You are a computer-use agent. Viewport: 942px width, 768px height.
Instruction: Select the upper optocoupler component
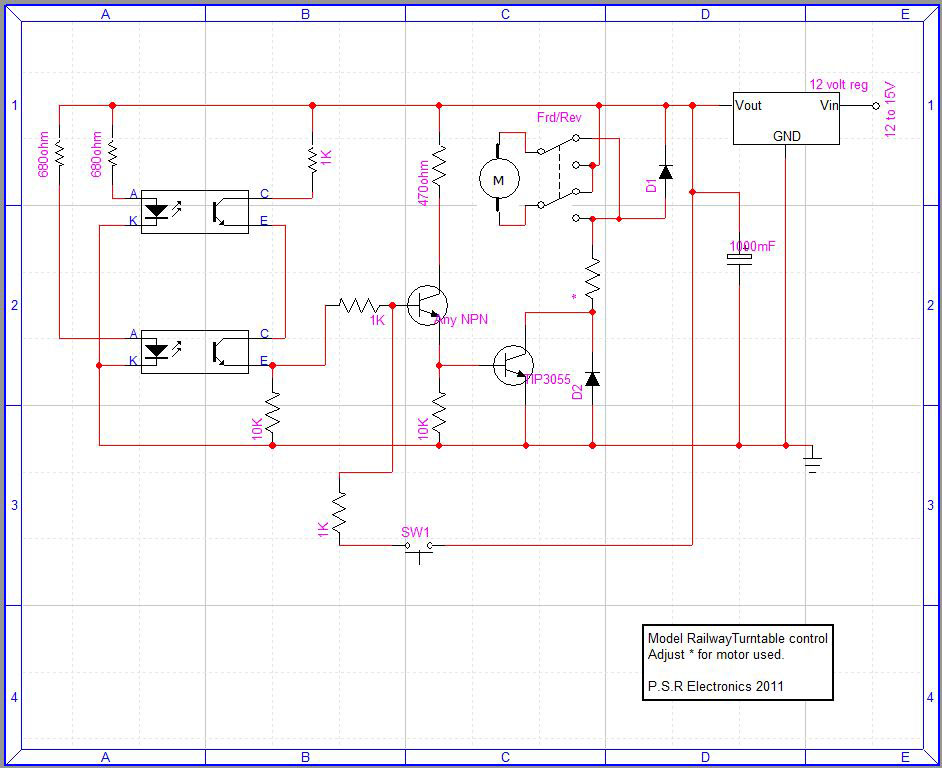[194, 211]
